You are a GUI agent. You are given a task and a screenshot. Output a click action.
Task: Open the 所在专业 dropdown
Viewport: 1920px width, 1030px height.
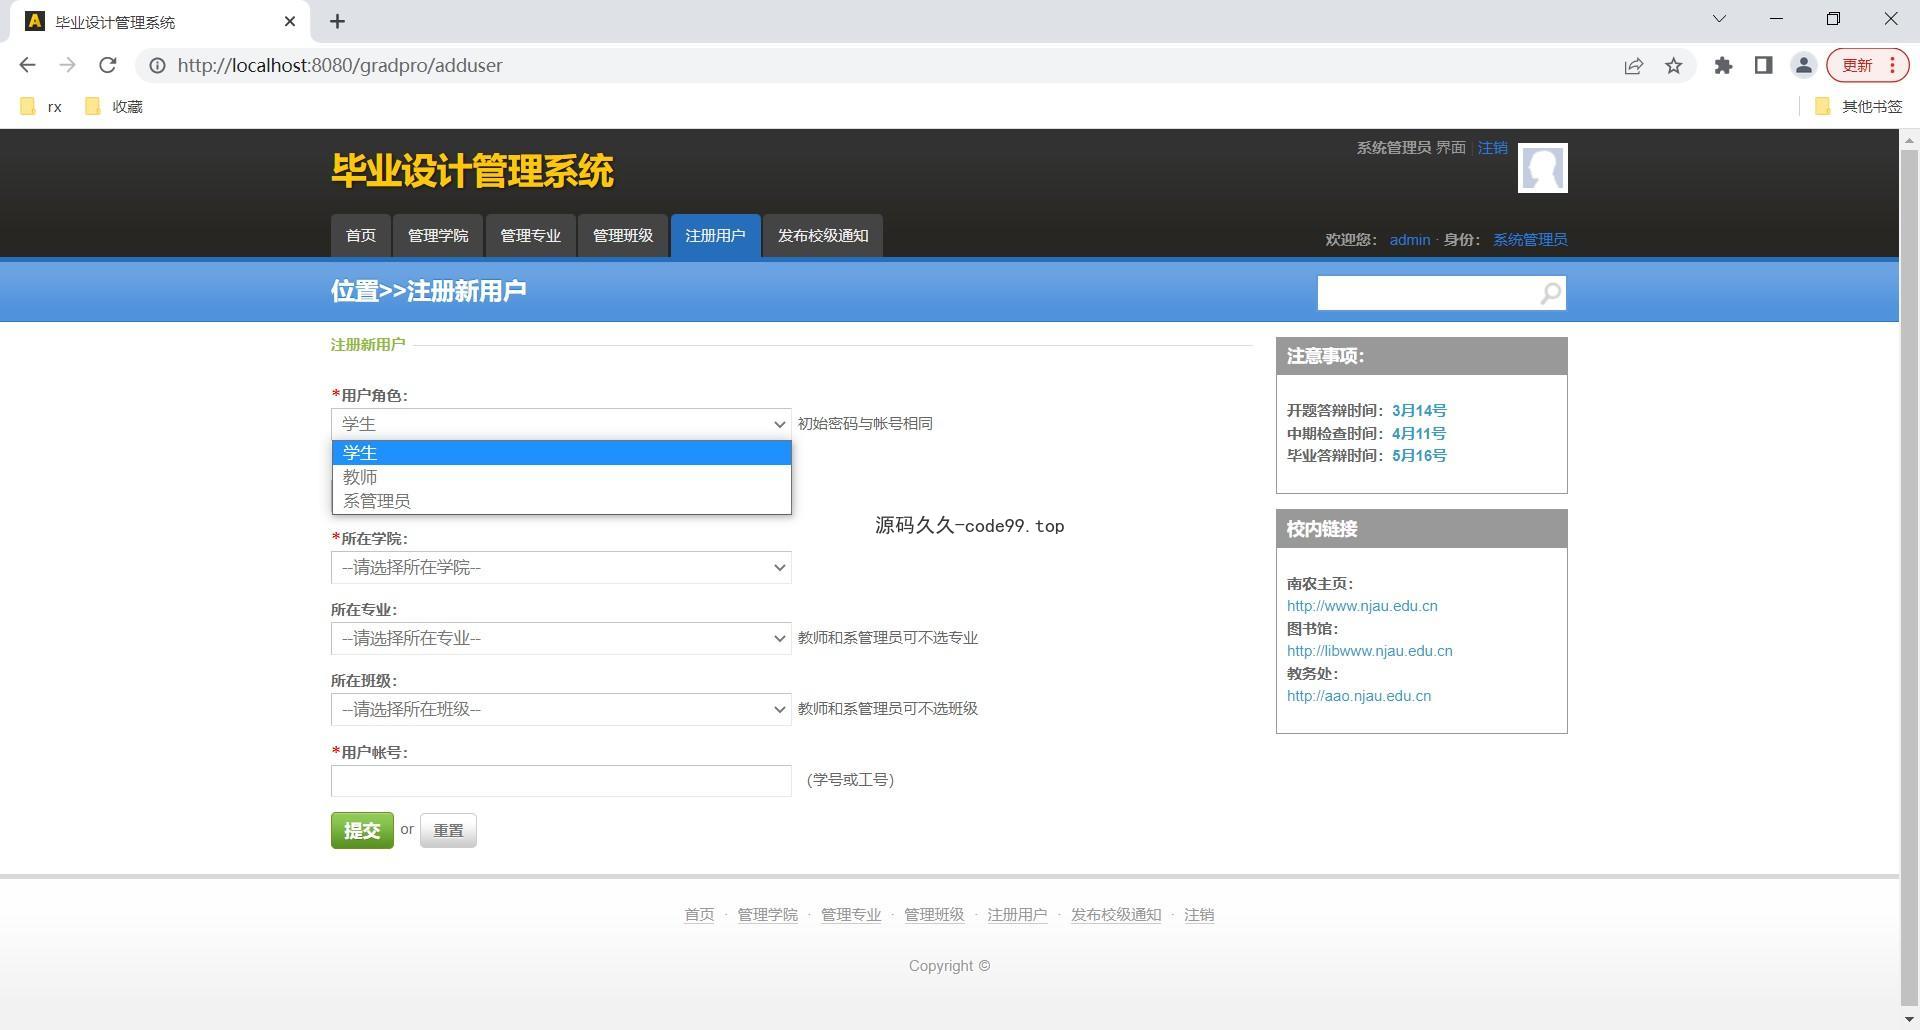[561, 638]
